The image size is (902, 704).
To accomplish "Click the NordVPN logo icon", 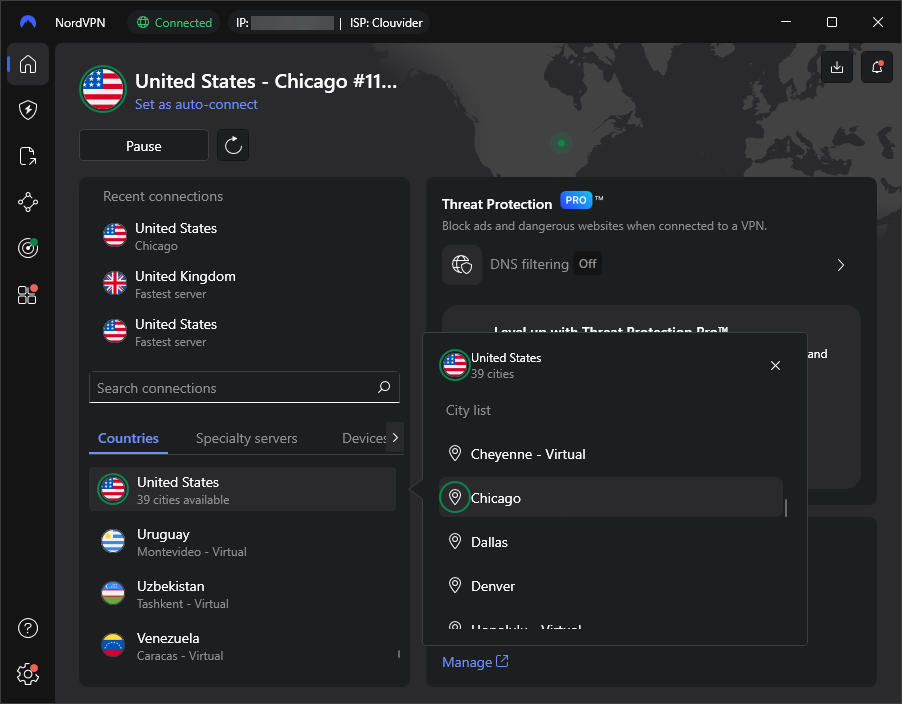I will pos(28,22).
